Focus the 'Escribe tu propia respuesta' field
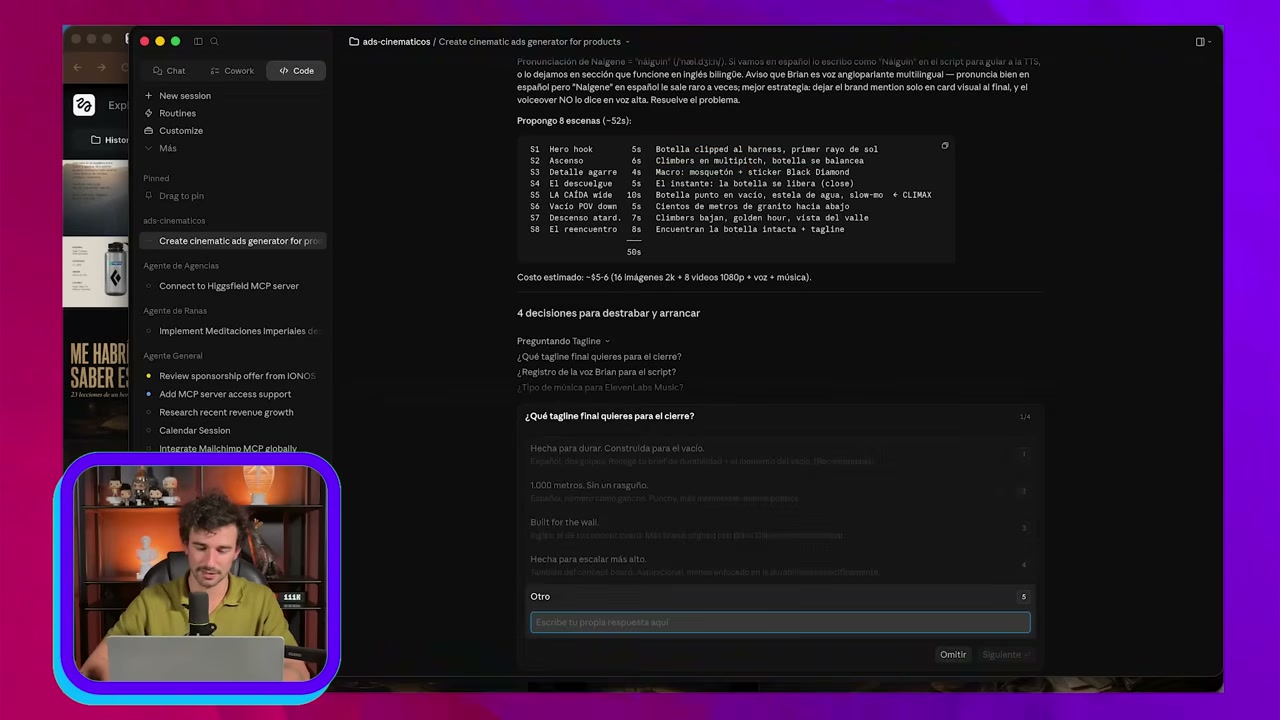Screen dimensions: 1280x720 [780, 622]
